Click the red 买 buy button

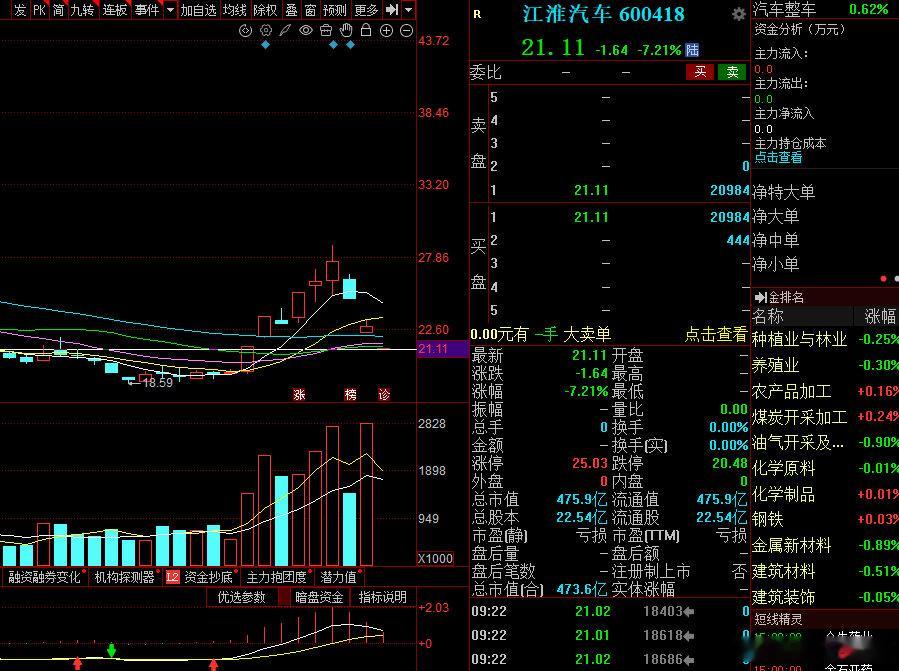[x=700, y=72]
